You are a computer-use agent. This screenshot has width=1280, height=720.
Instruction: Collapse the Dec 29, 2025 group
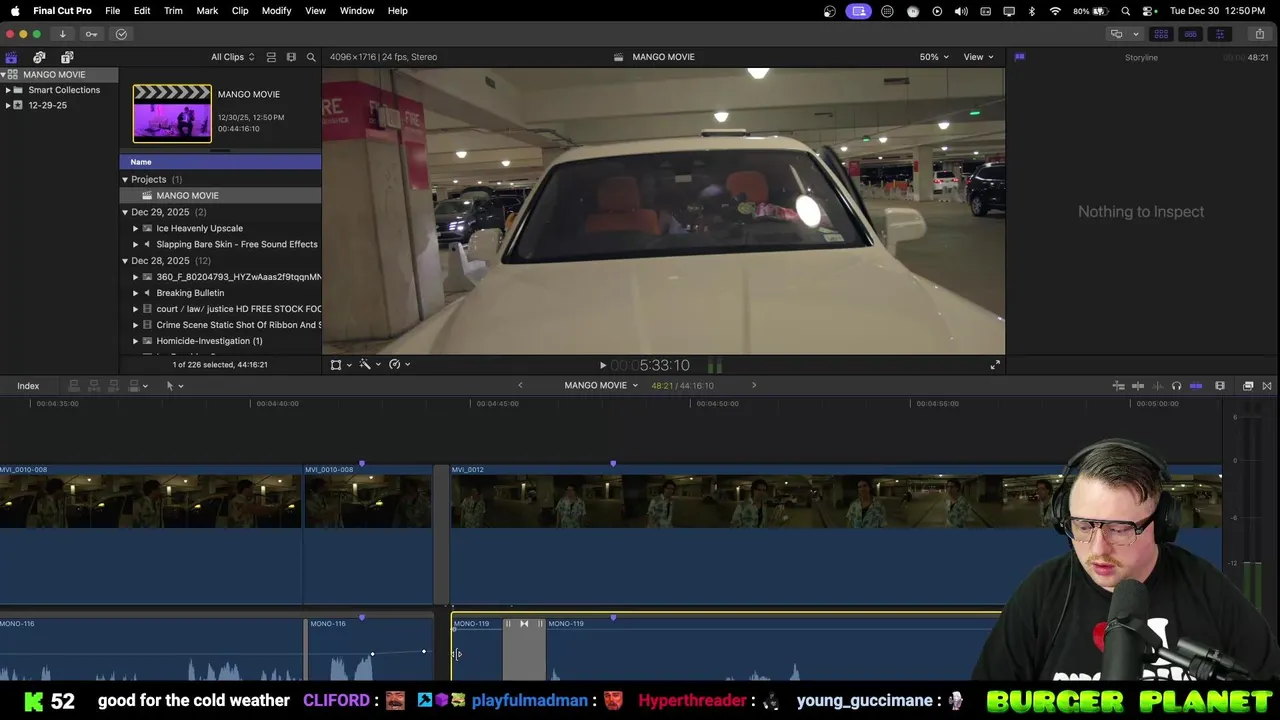point(125,212)
